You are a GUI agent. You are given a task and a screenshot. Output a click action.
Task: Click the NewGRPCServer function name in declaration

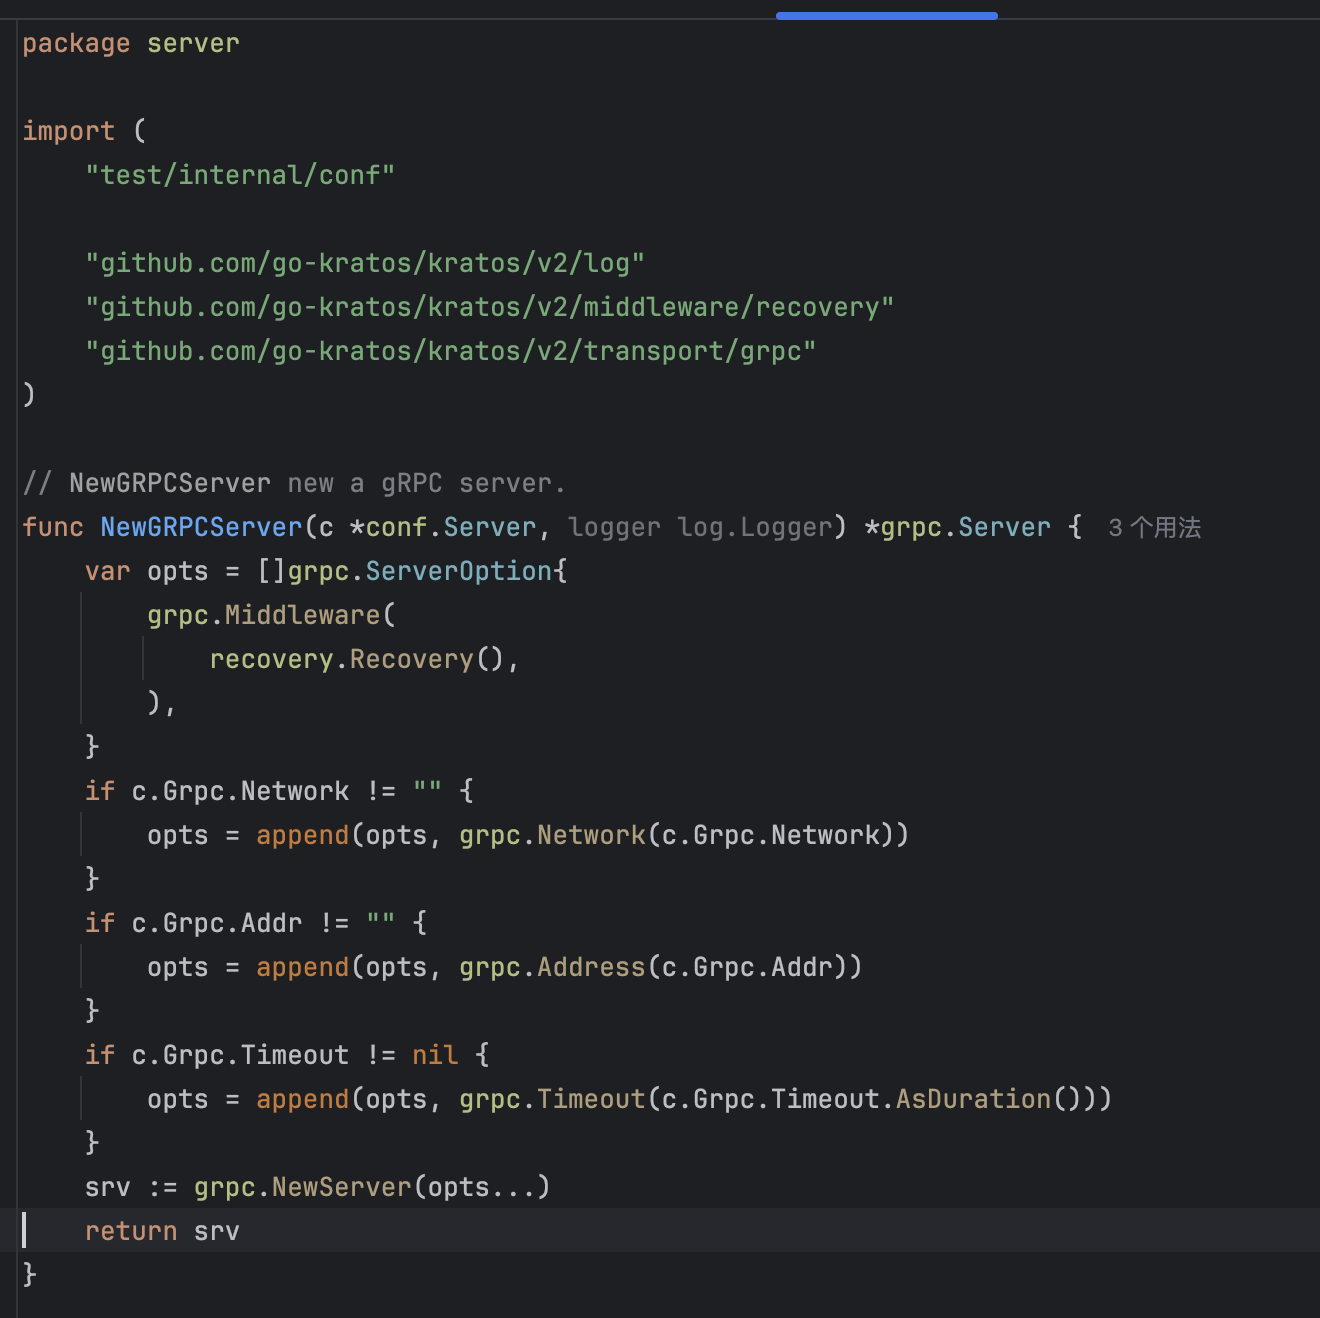[x=201, y=528]
